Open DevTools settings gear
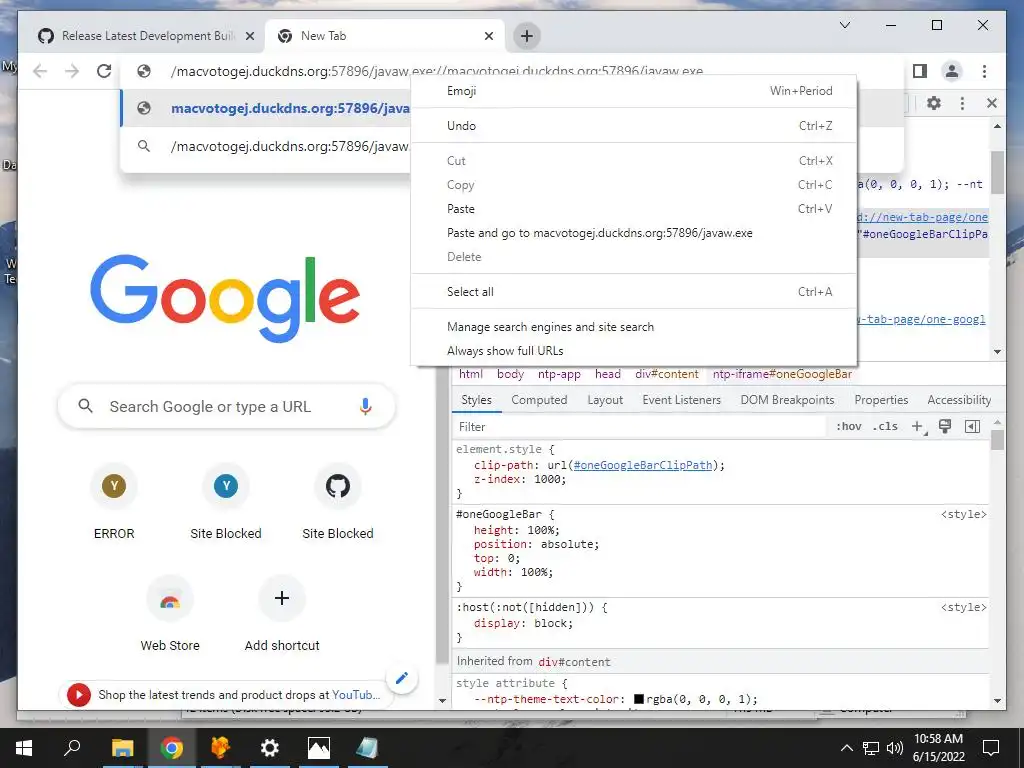 [934, 103]
